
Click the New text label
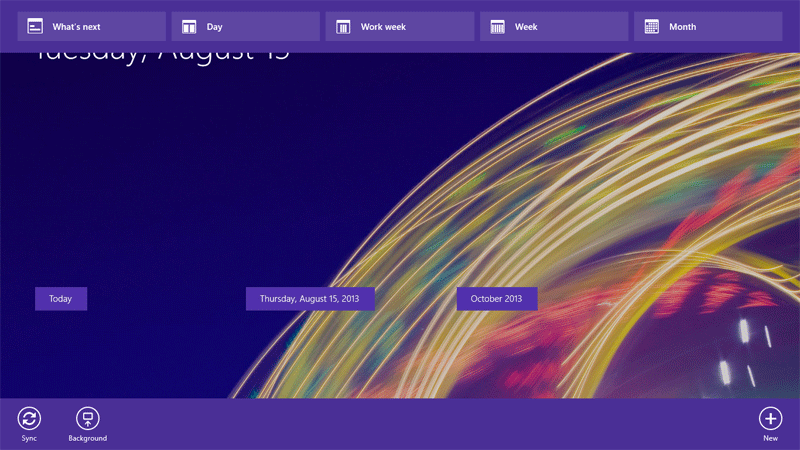tap(770, 439)
